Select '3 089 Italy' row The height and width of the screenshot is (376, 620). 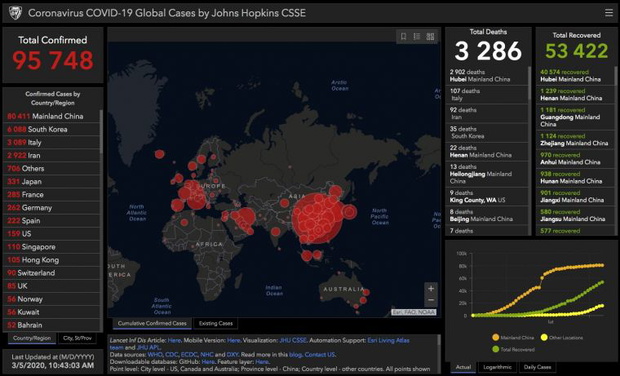pos(51,142)
